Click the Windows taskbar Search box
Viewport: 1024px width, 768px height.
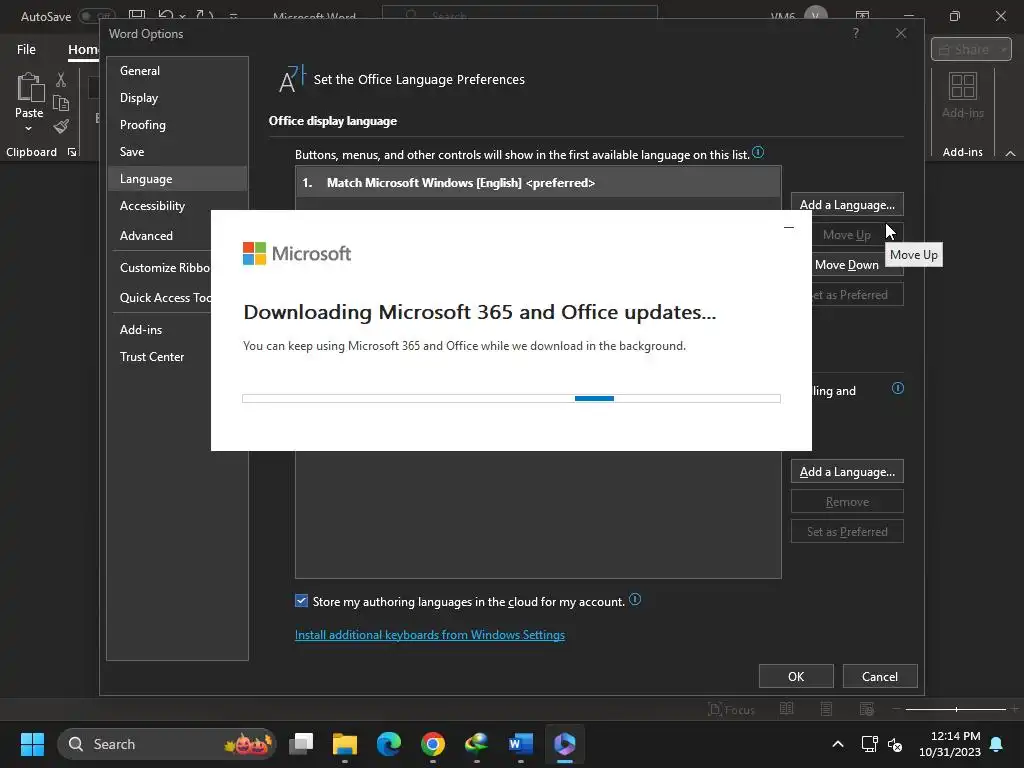[167, 744]
